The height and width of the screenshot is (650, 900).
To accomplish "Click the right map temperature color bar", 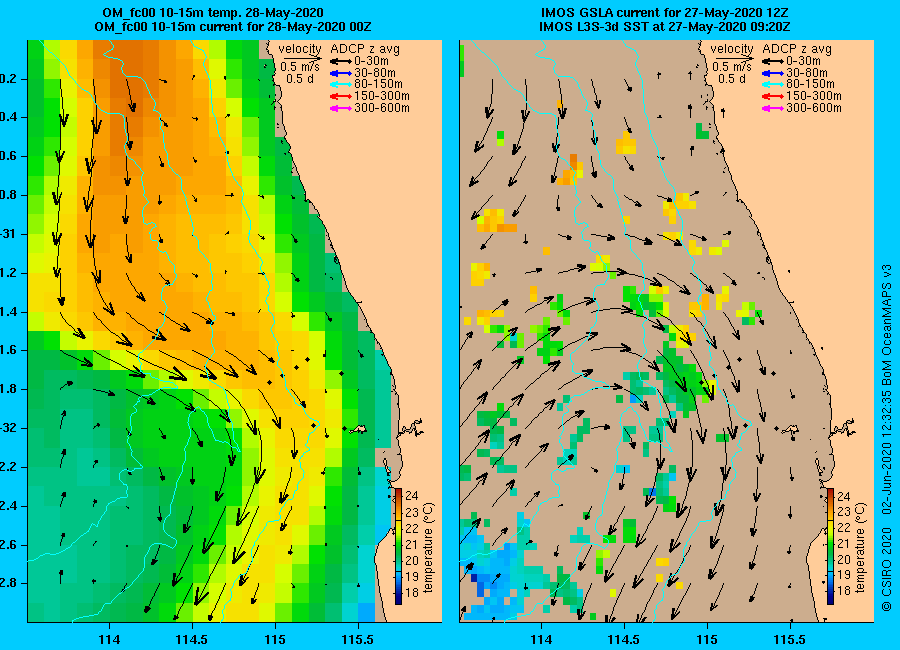I will point(831,546).
